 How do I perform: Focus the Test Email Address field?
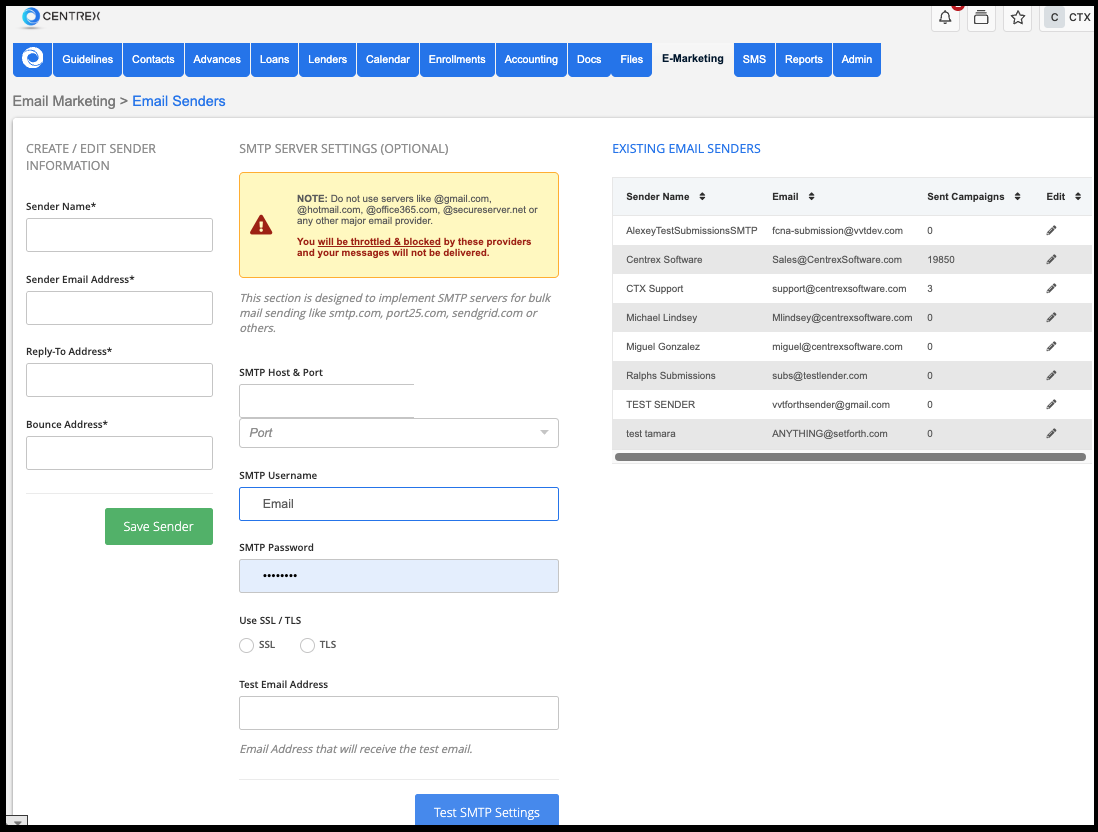(398, 713)
